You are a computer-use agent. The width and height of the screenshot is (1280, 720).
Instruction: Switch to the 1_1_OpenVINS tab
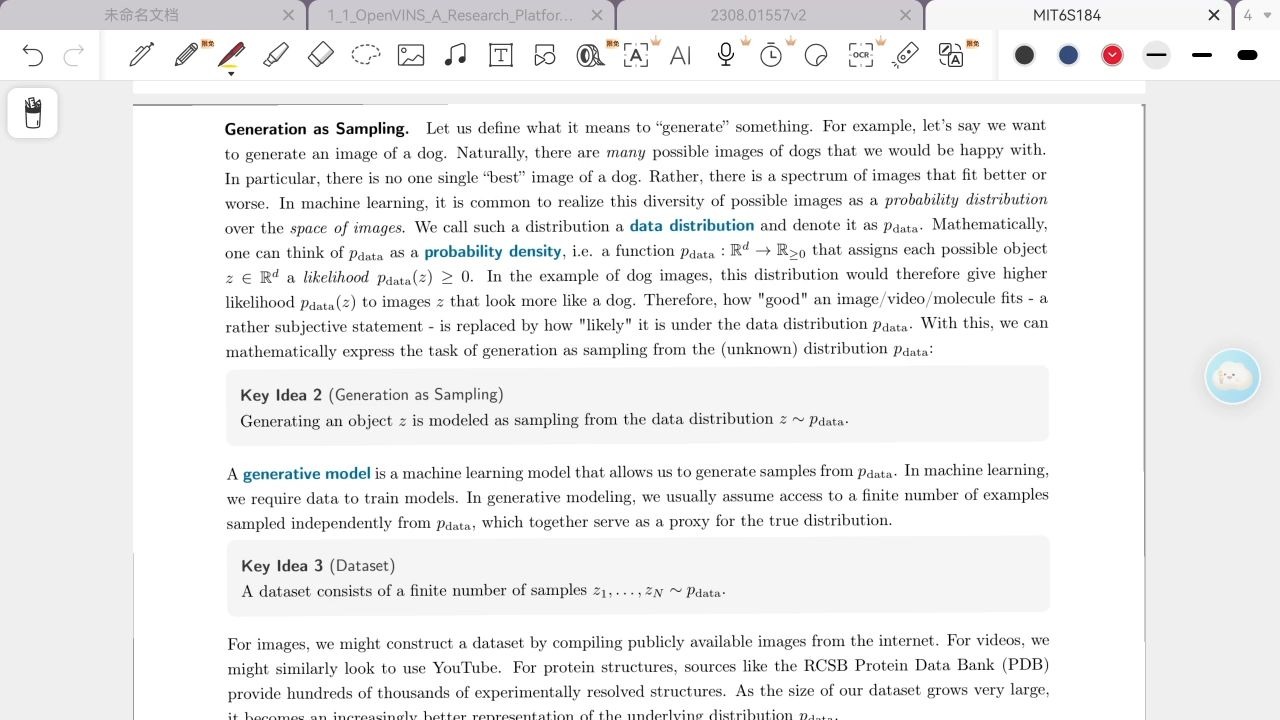click(450, 15)
